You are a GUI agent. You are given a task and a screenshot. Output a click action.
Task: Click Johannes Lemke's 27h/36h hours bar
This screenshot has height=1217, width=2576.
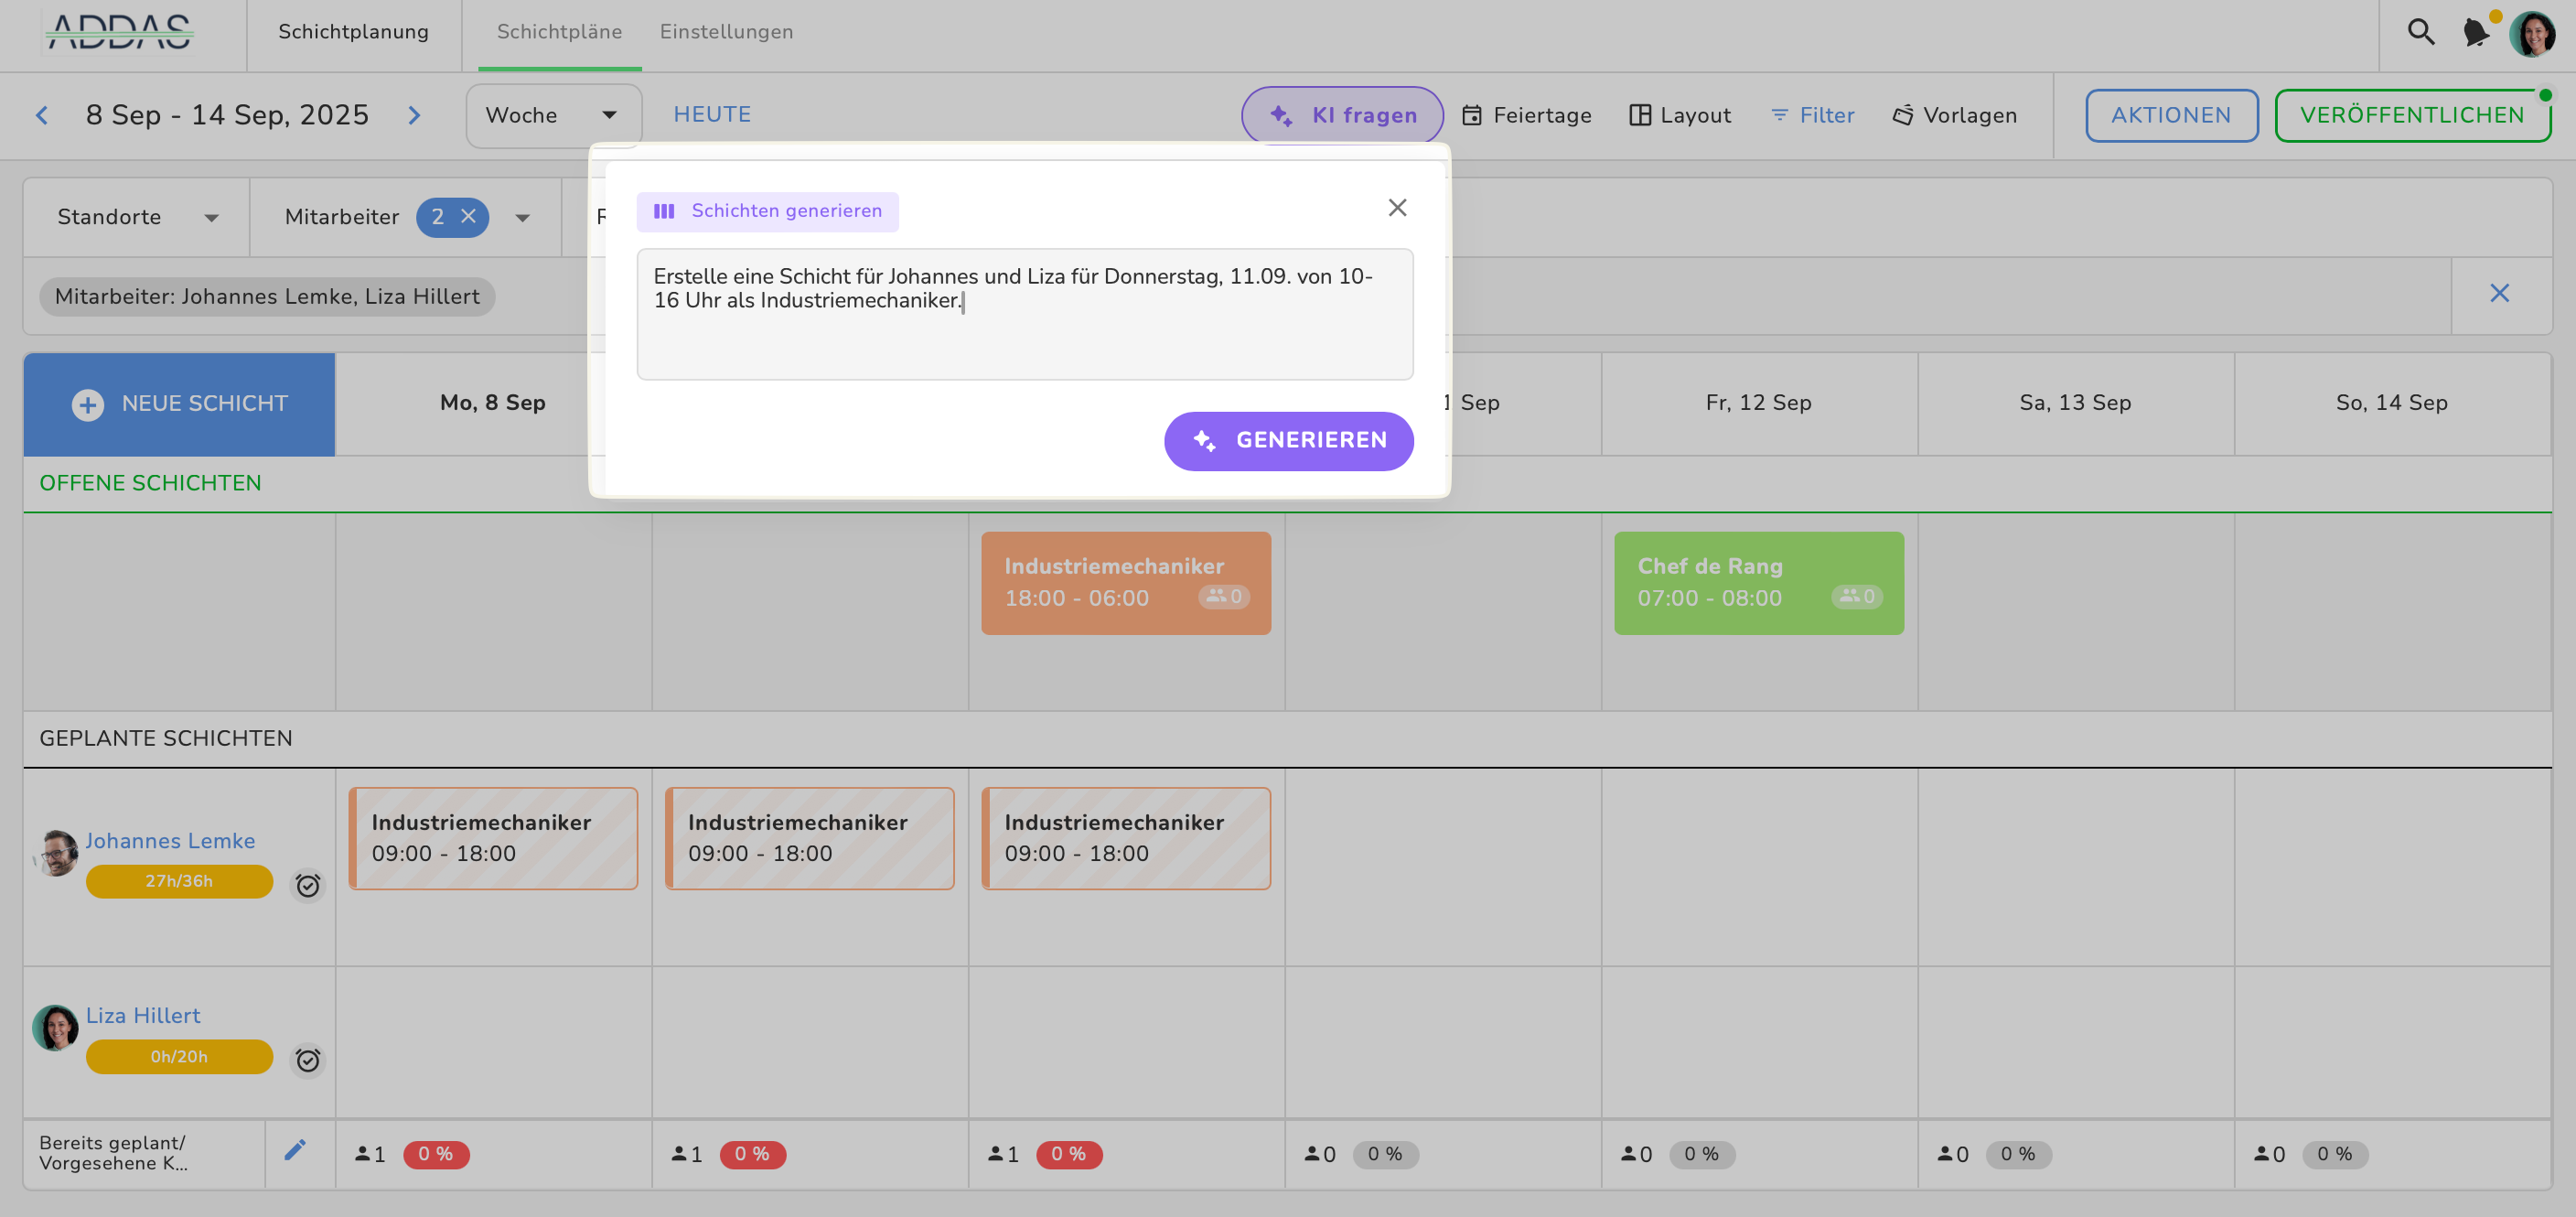click(x=179, y=881)
